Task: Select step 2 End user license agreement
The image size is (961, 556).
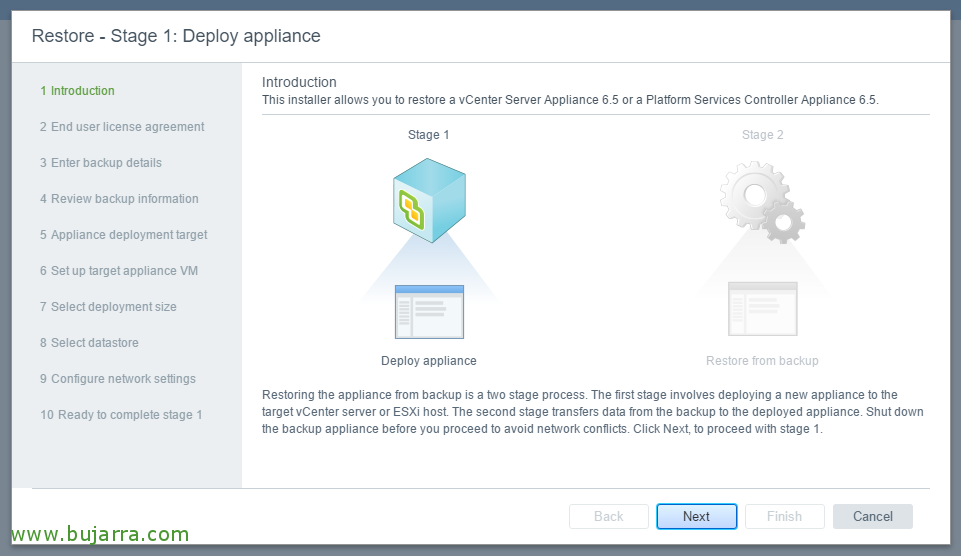Action: (x=122, y=127)
